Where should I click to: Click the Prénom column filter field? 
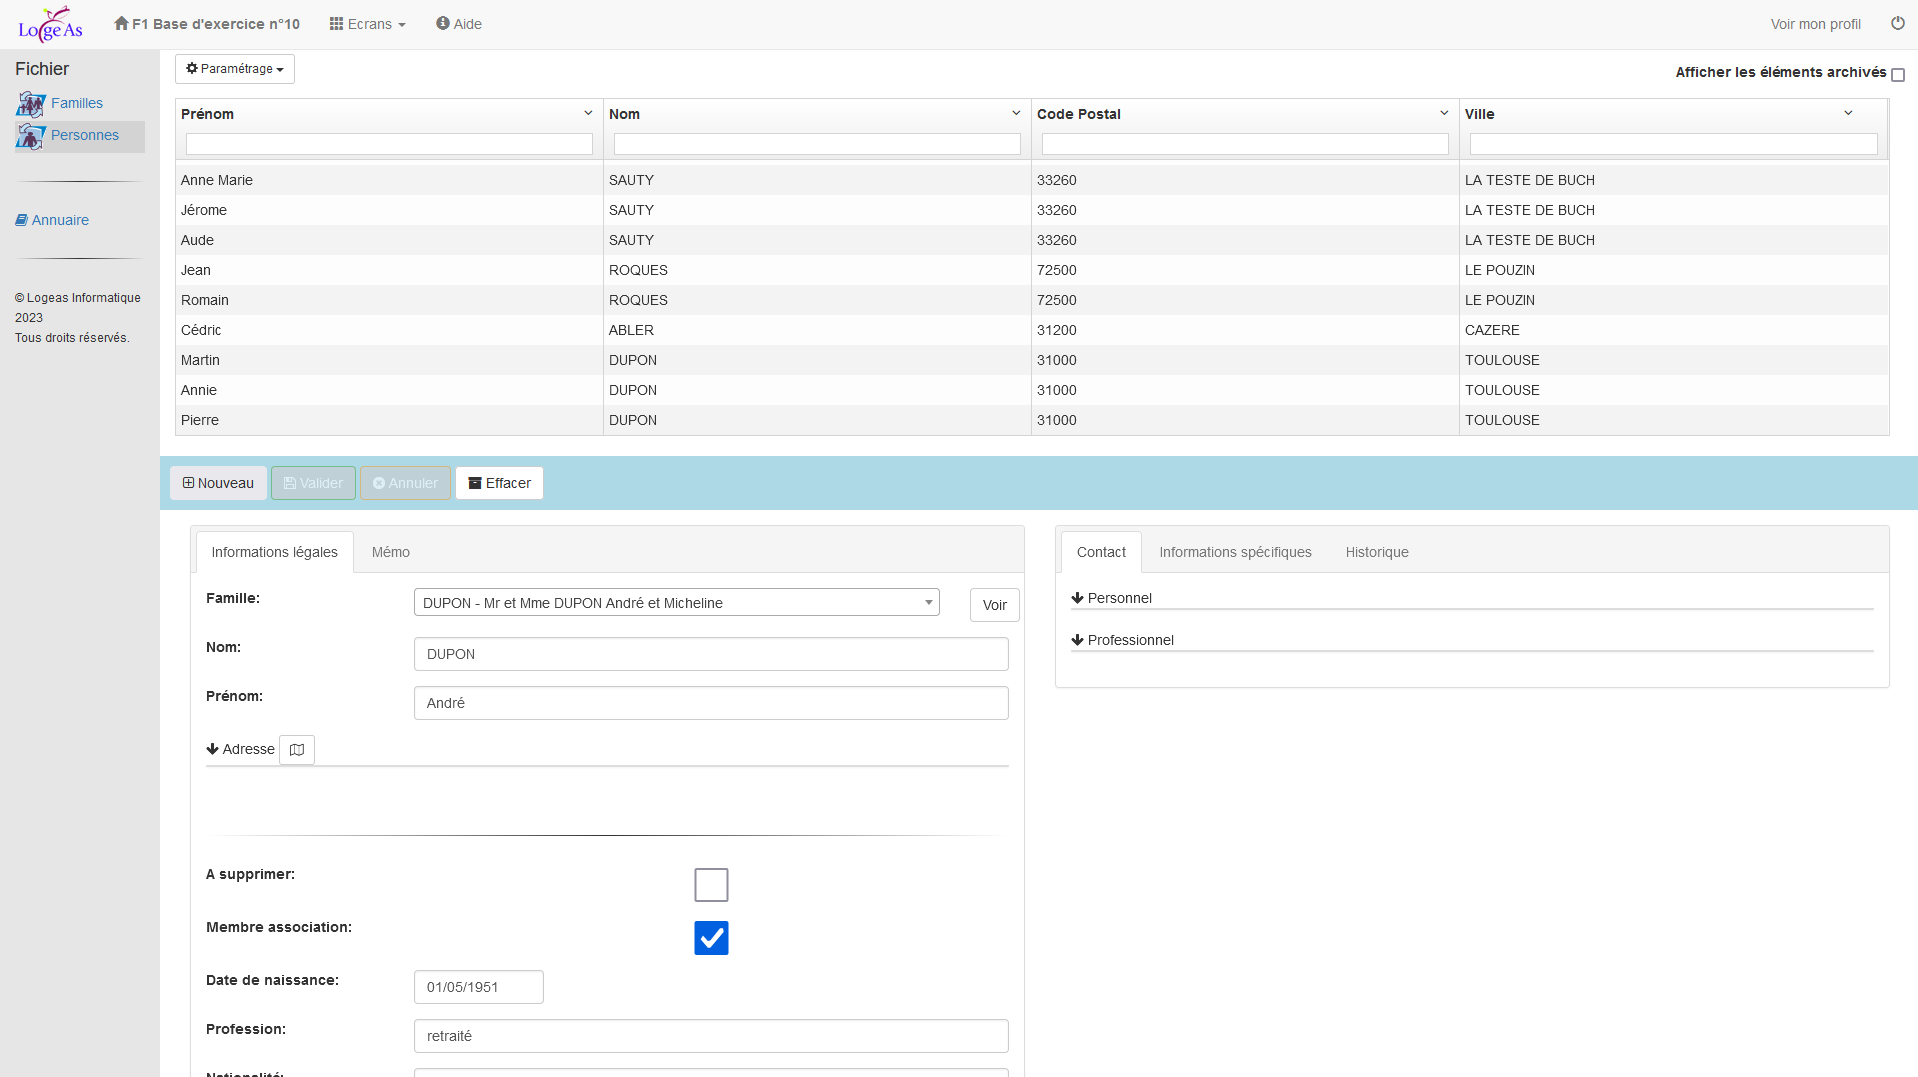389,145
